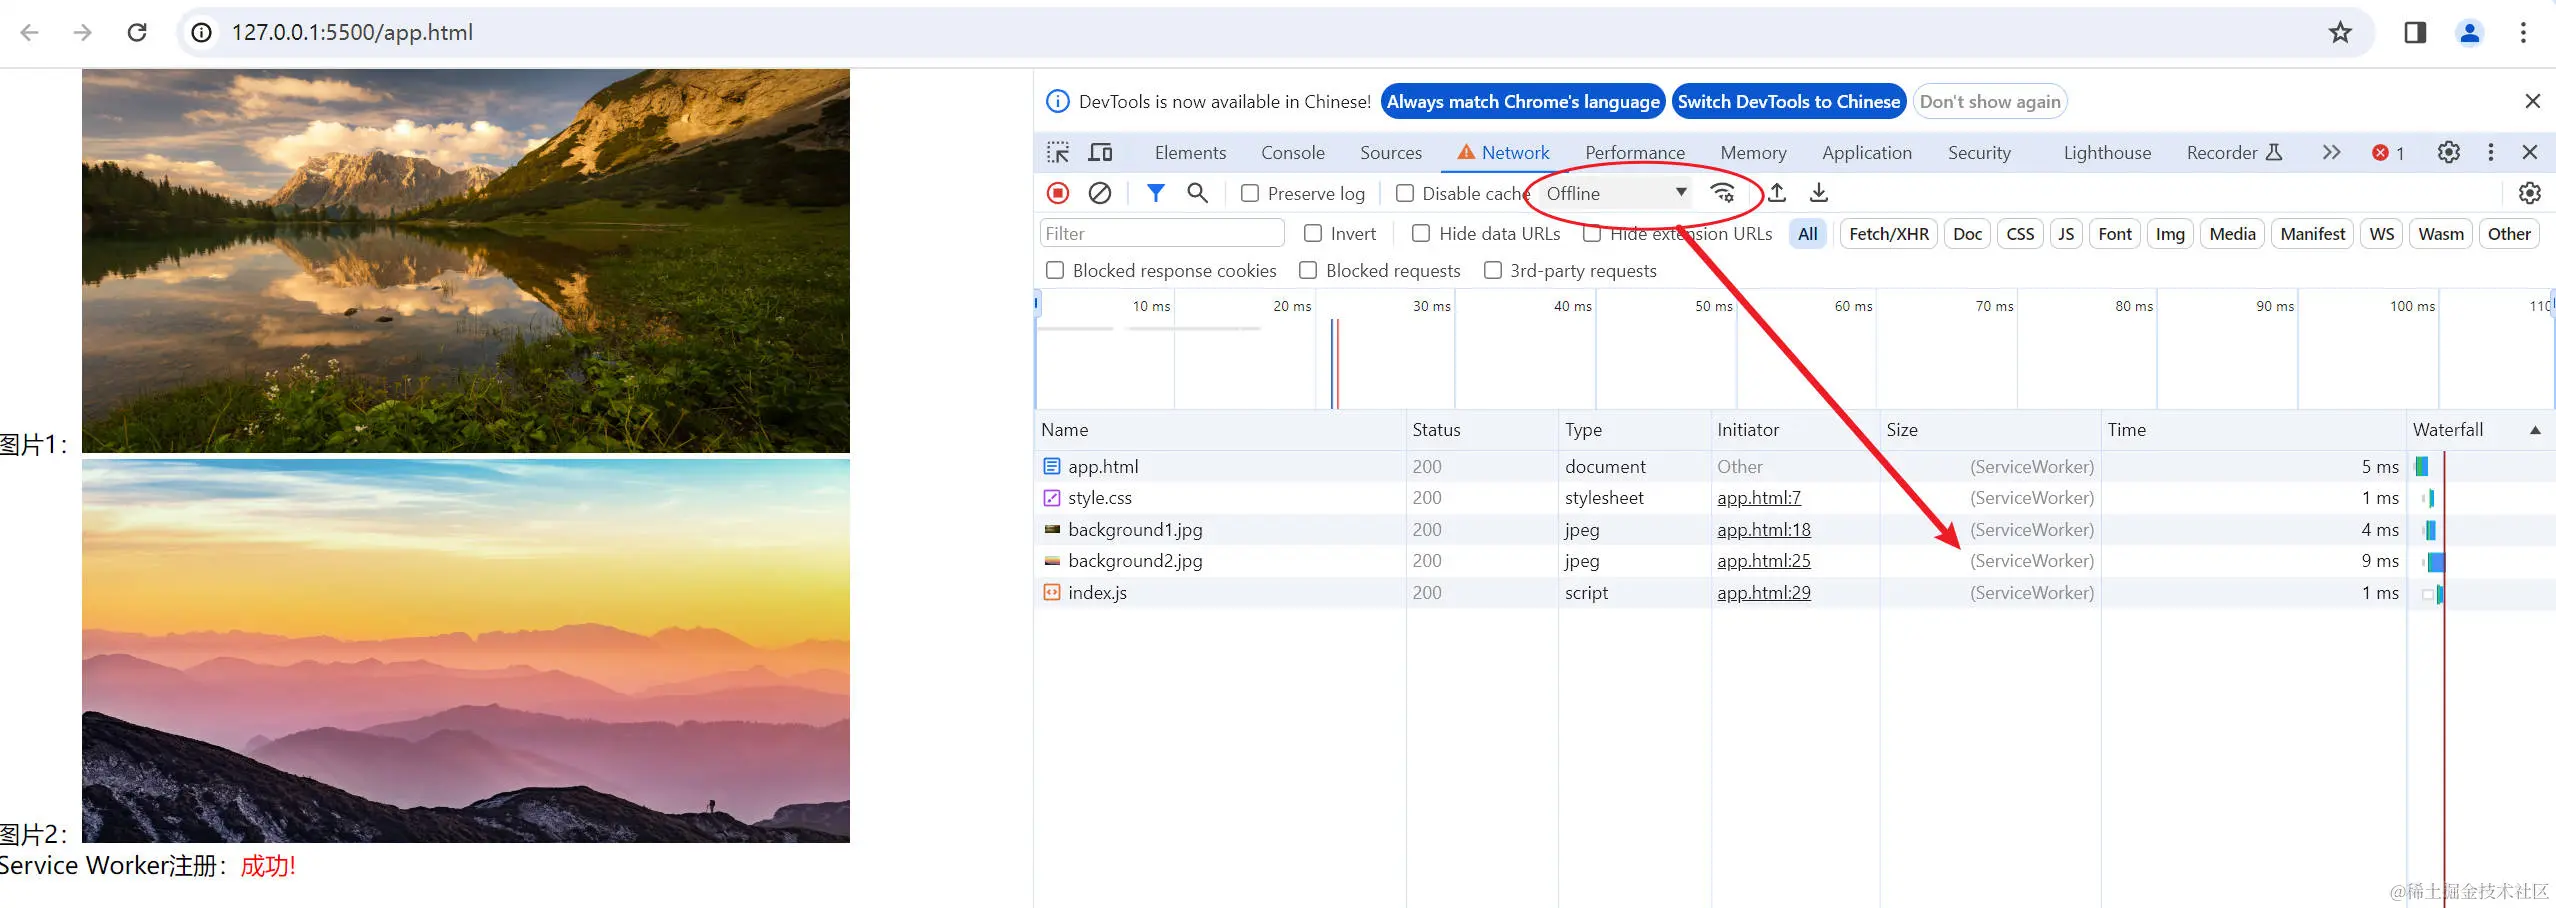The width and height of the screenshot is (2556, 908).
Task: Activate the inspect element picker icon
Action: pos(1058,152)
